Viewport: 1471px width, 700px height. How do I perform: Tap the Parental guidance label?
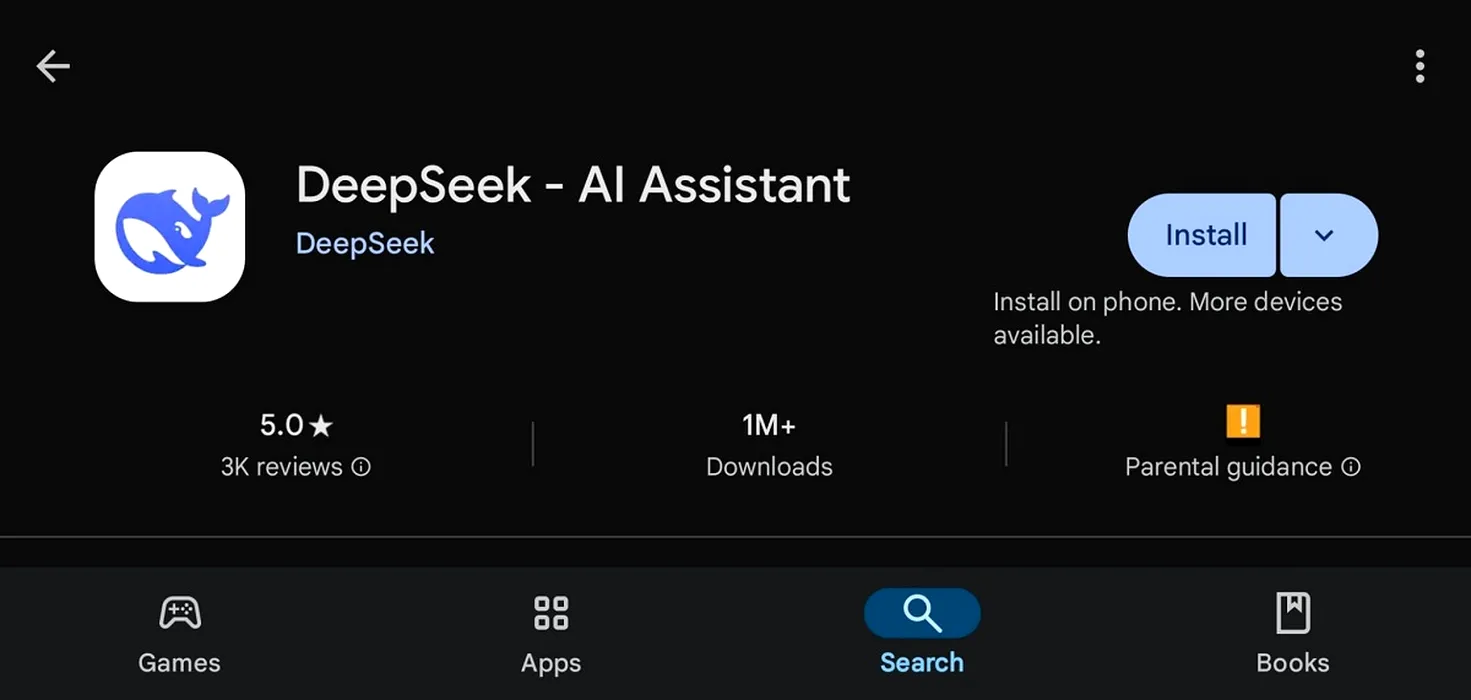coord(1228,467)
